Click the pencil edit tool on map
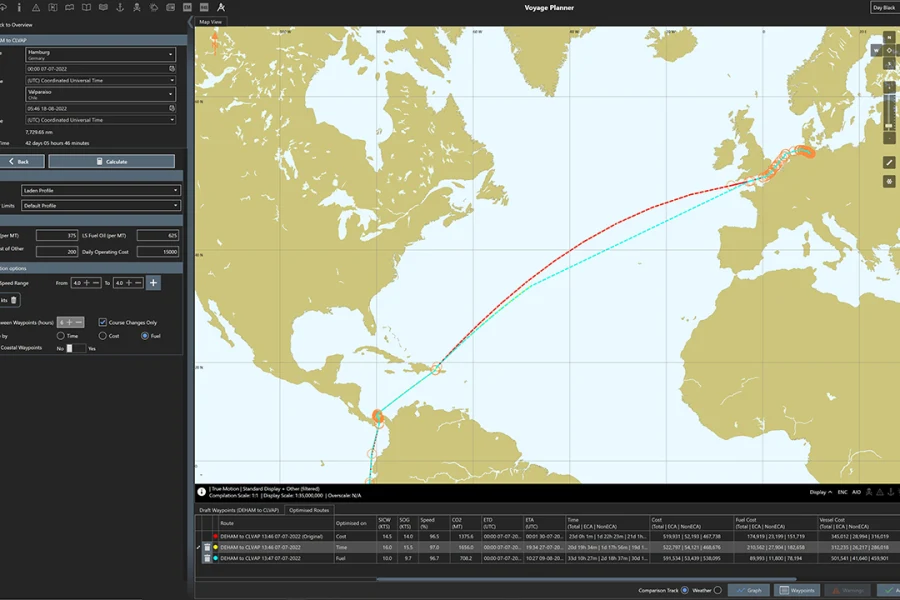900x600 pixels. point(889,162)
